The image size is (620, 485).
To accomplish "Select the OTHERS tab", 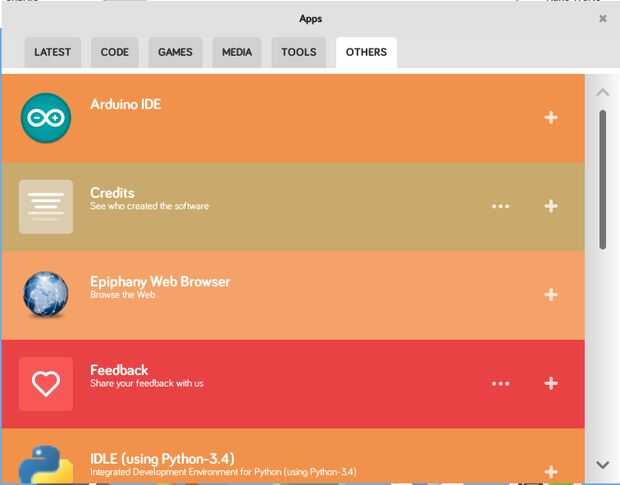I will tap(366, 52).
